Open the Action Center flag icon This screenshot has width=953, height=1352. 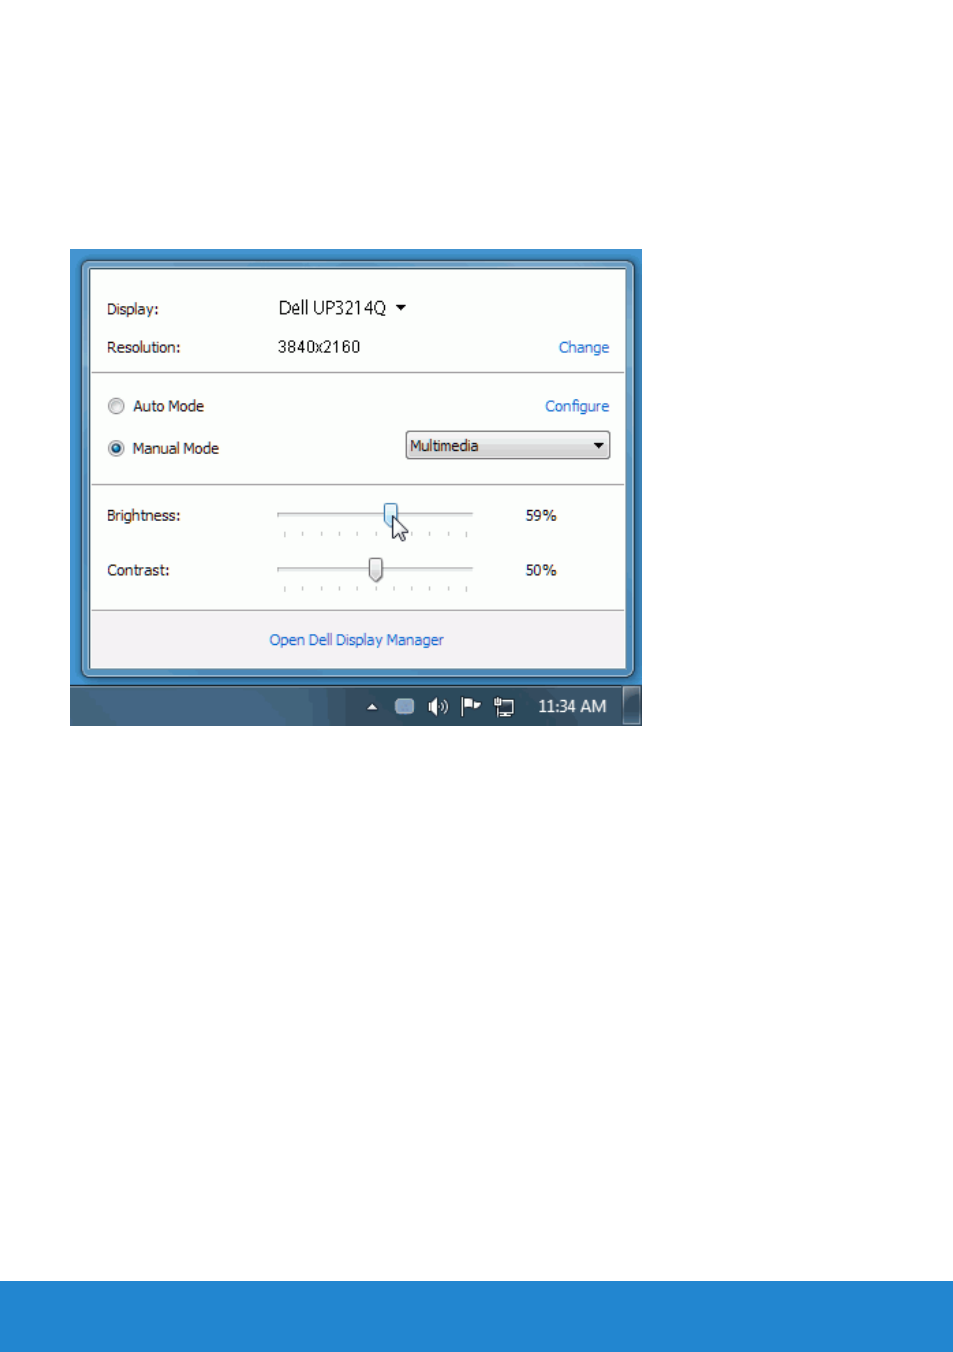pos(470,707)
